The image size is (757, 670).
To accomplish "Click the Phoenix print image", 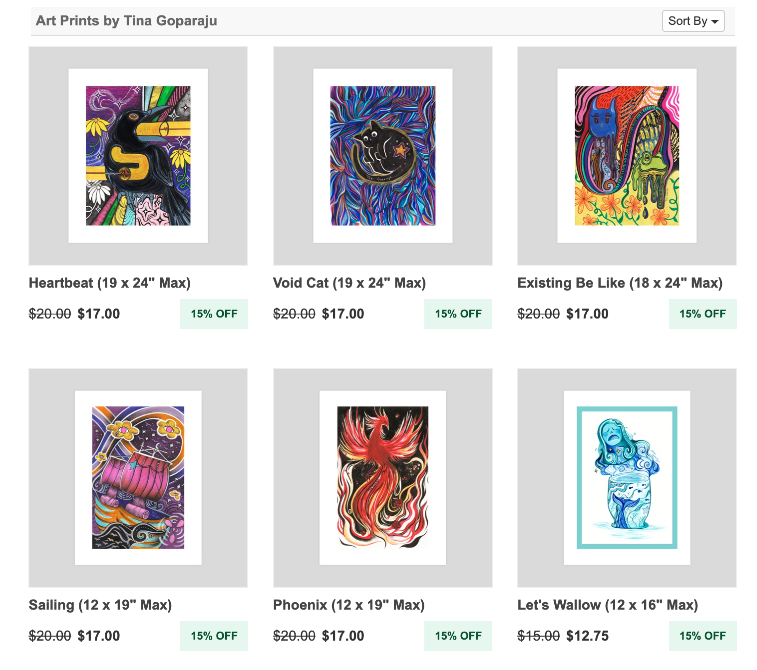I will coord(382,477).
